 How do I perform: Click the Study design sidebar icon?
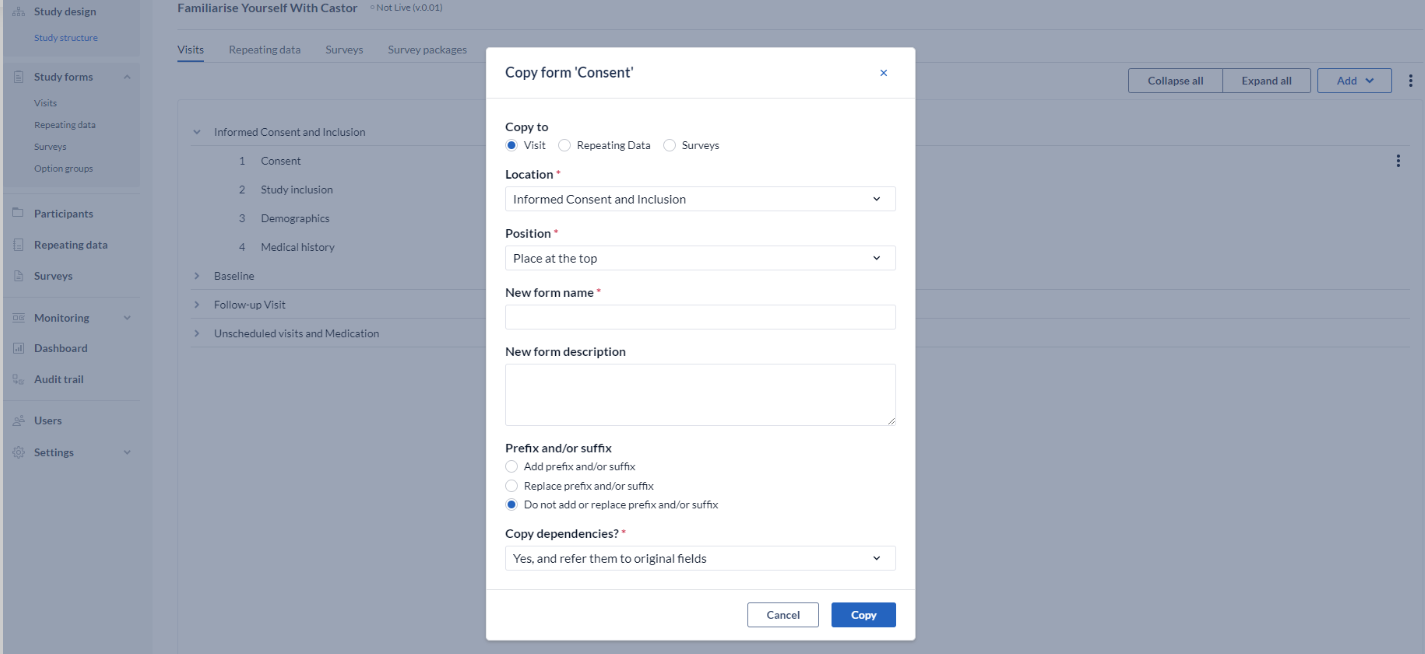click(18, 12)
